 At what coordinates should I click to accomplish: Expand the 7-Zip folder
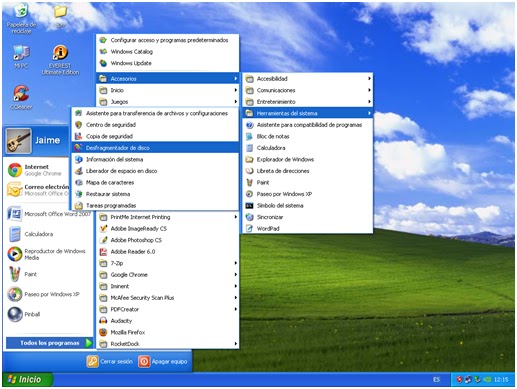[167, 263]
